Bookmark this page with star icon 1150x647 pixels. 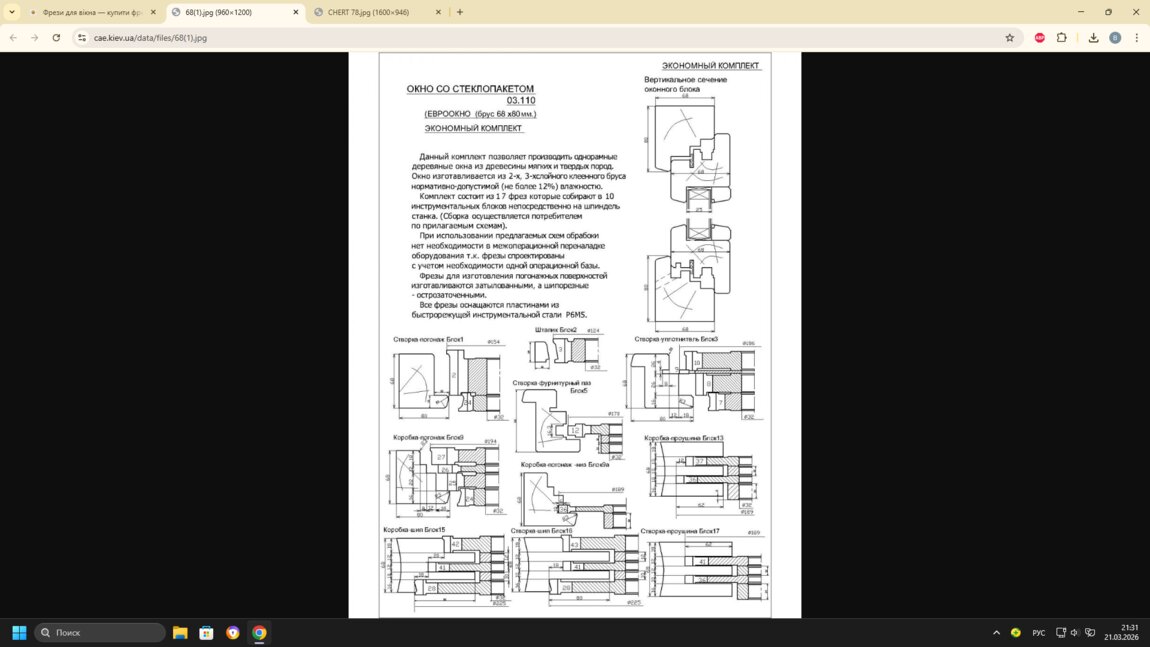[x=1009, y=38]
